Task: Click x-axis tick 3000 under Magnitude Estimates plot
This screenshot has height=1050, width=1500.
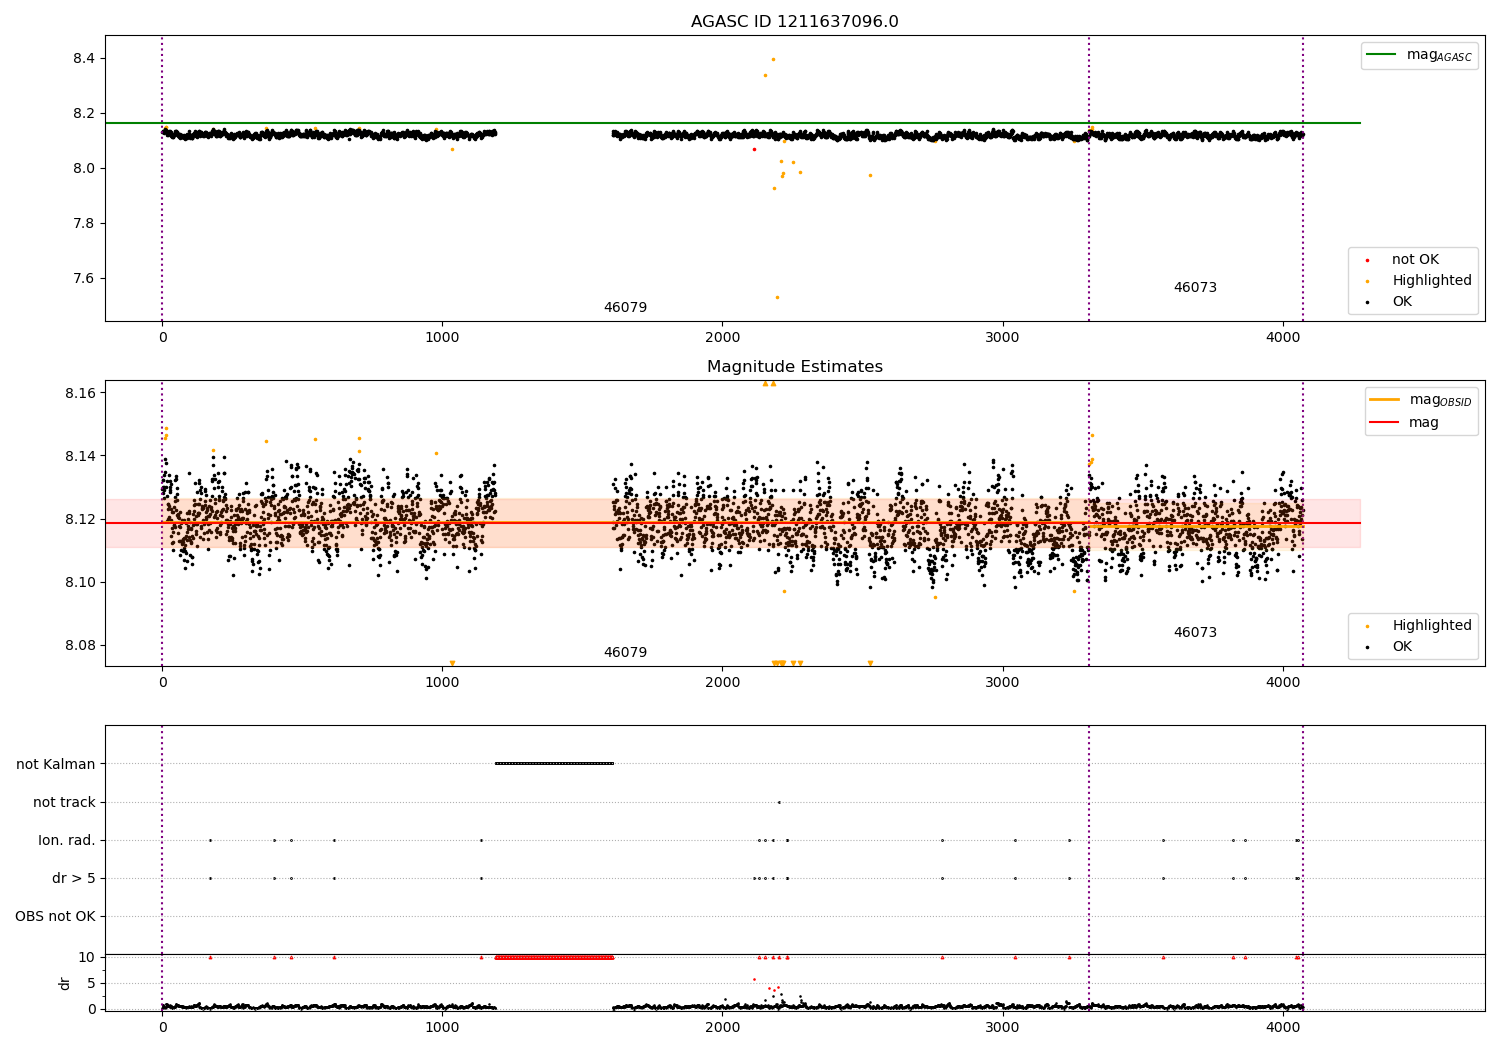Action: [x=1002, y=683]
